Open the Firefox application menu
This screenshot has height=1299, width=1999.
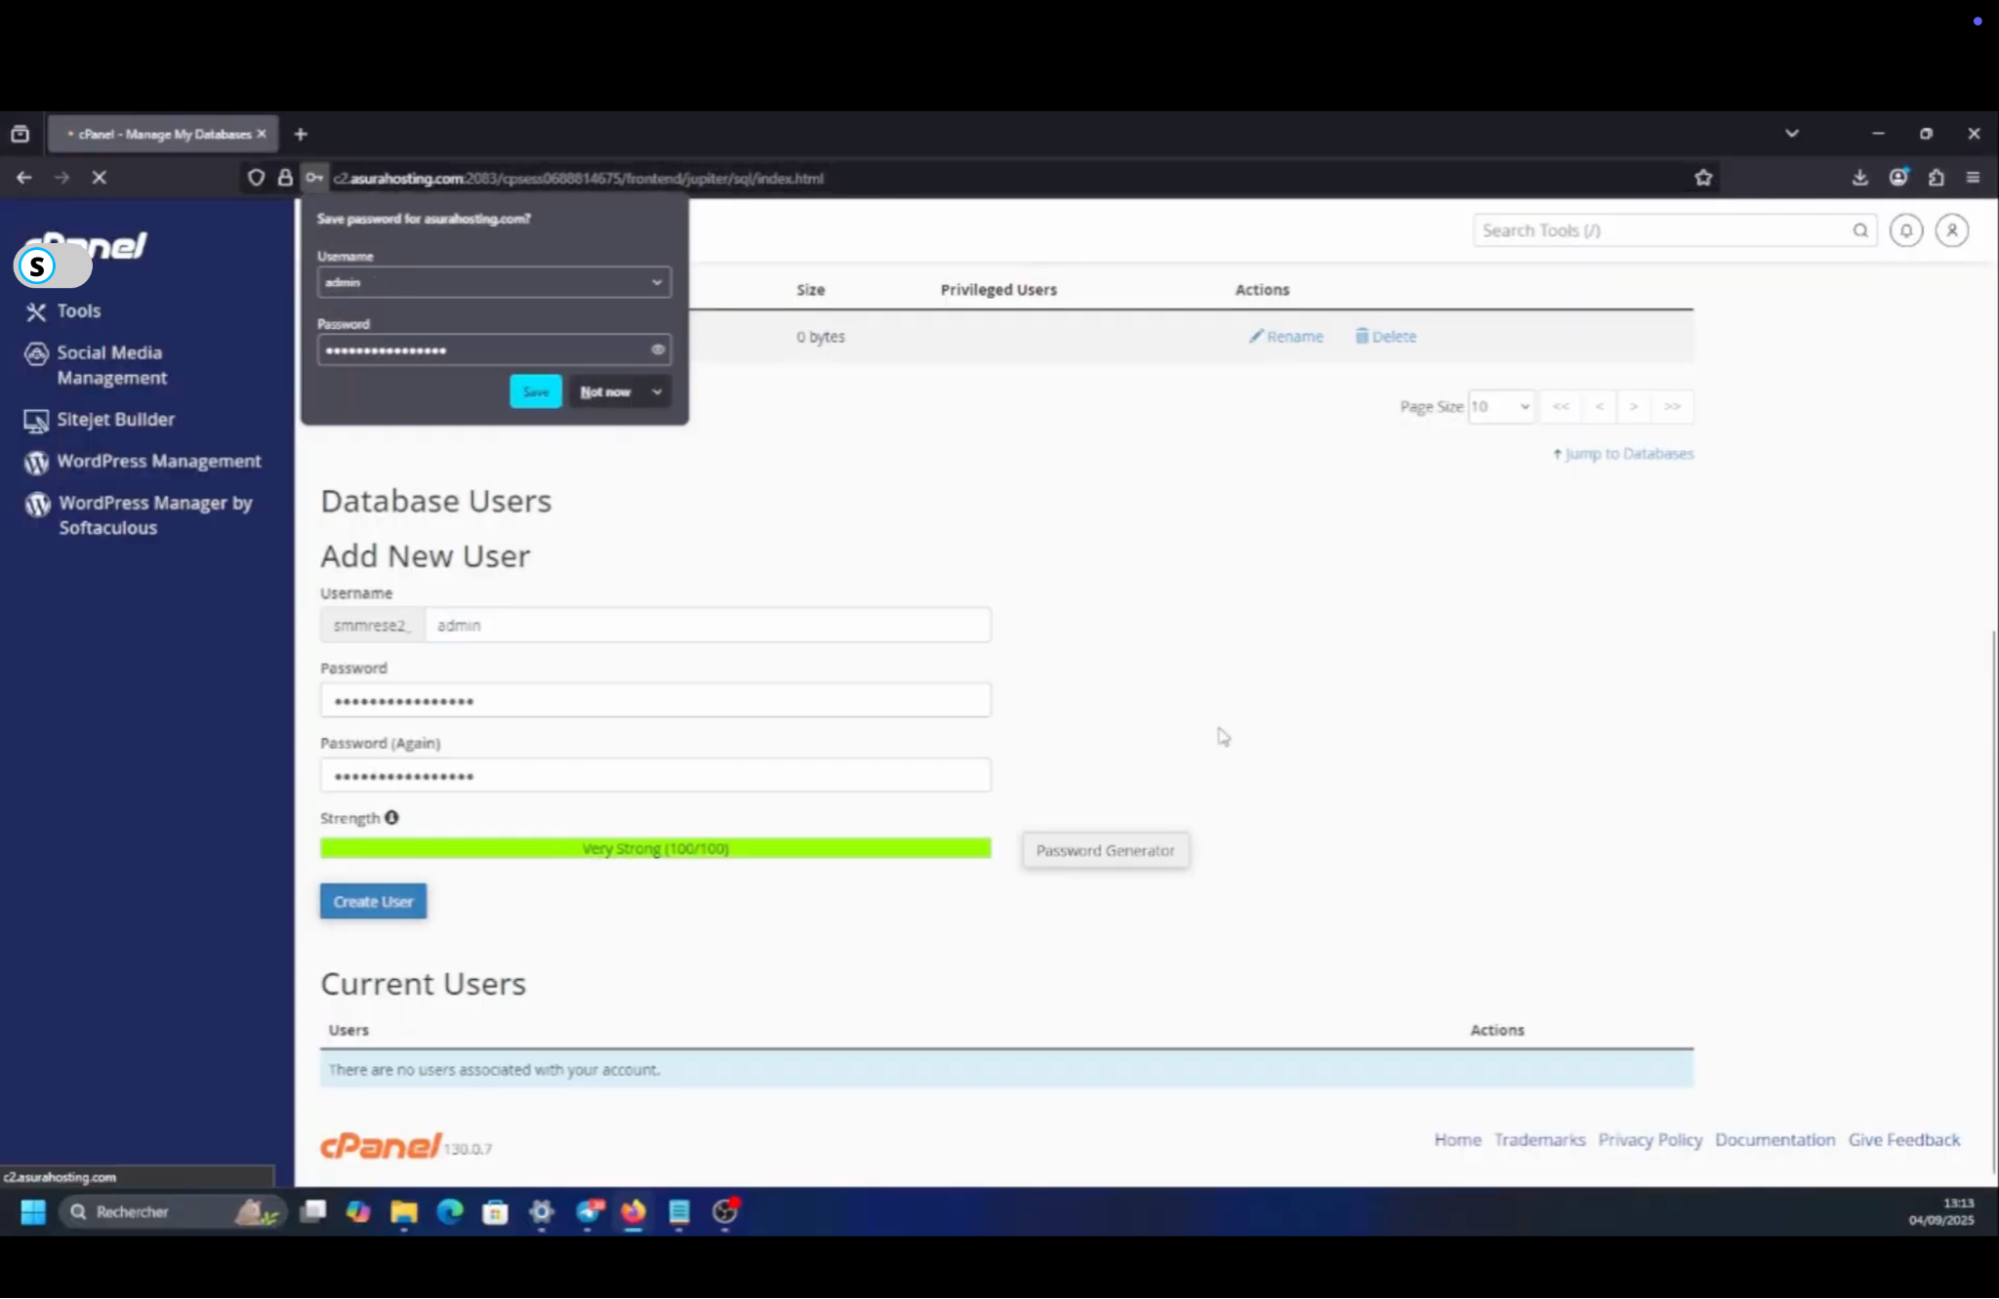coord(1973,177)
